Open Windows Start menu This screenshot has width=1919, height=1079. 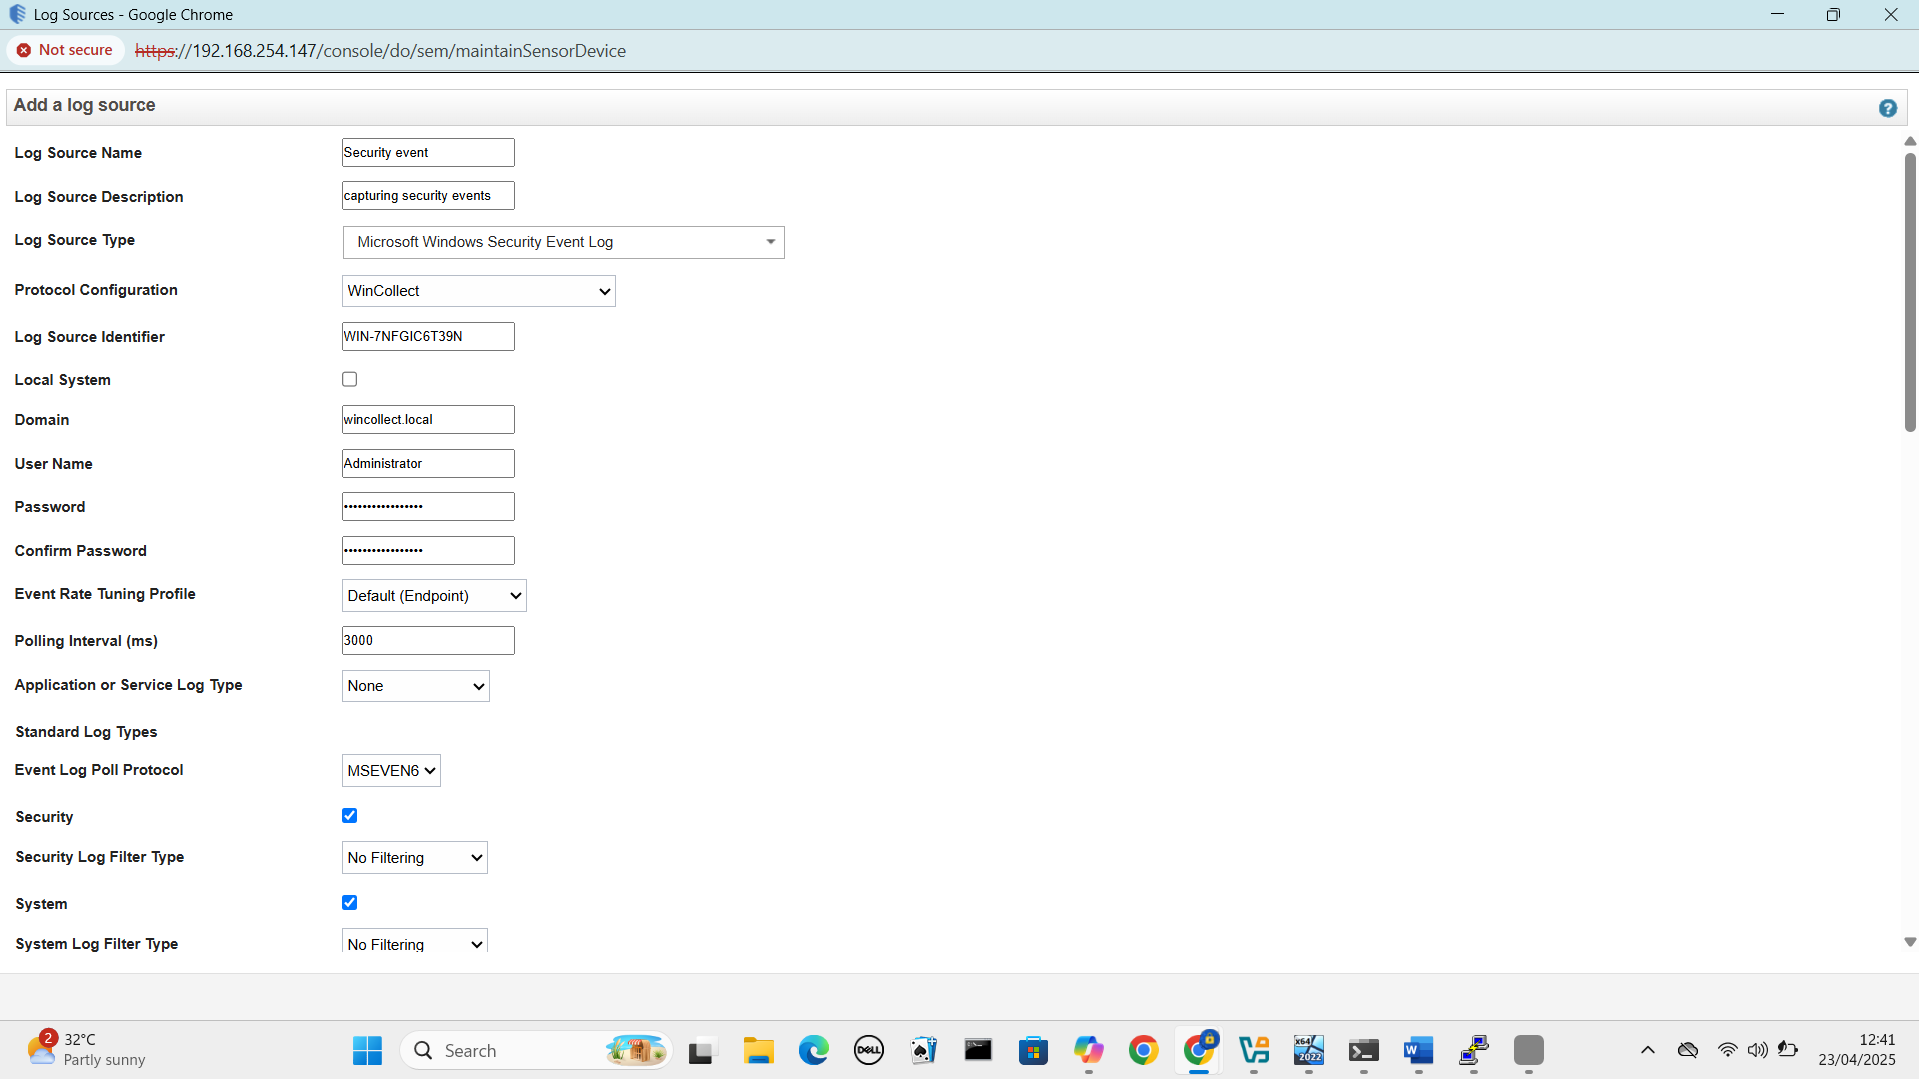(367, 1050)
